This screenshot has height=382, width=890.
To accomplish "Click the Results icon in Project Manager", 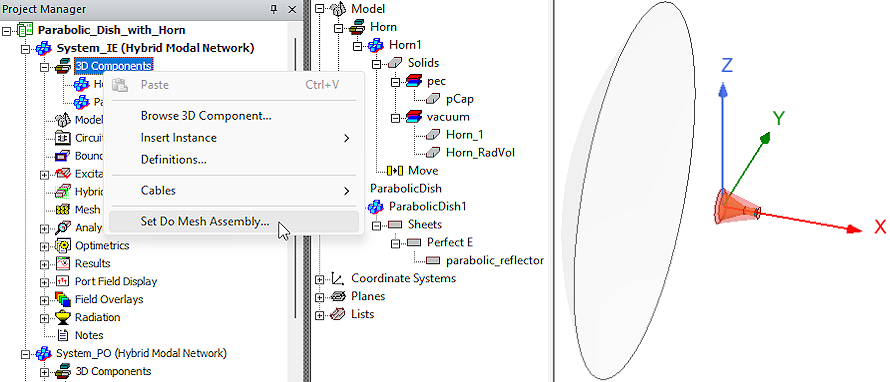I will pyautogui.click(x=63, y=263).
